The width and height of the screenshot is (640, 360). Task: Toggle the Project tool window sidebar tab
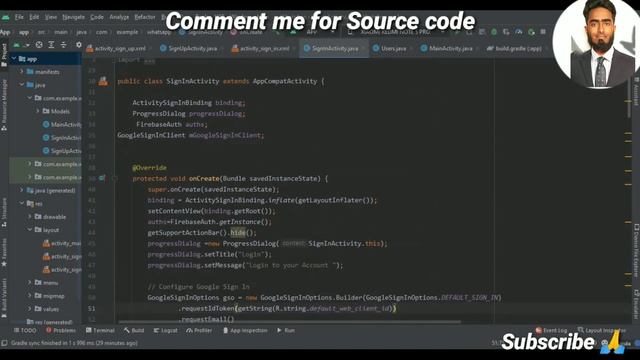click(4, 54)
